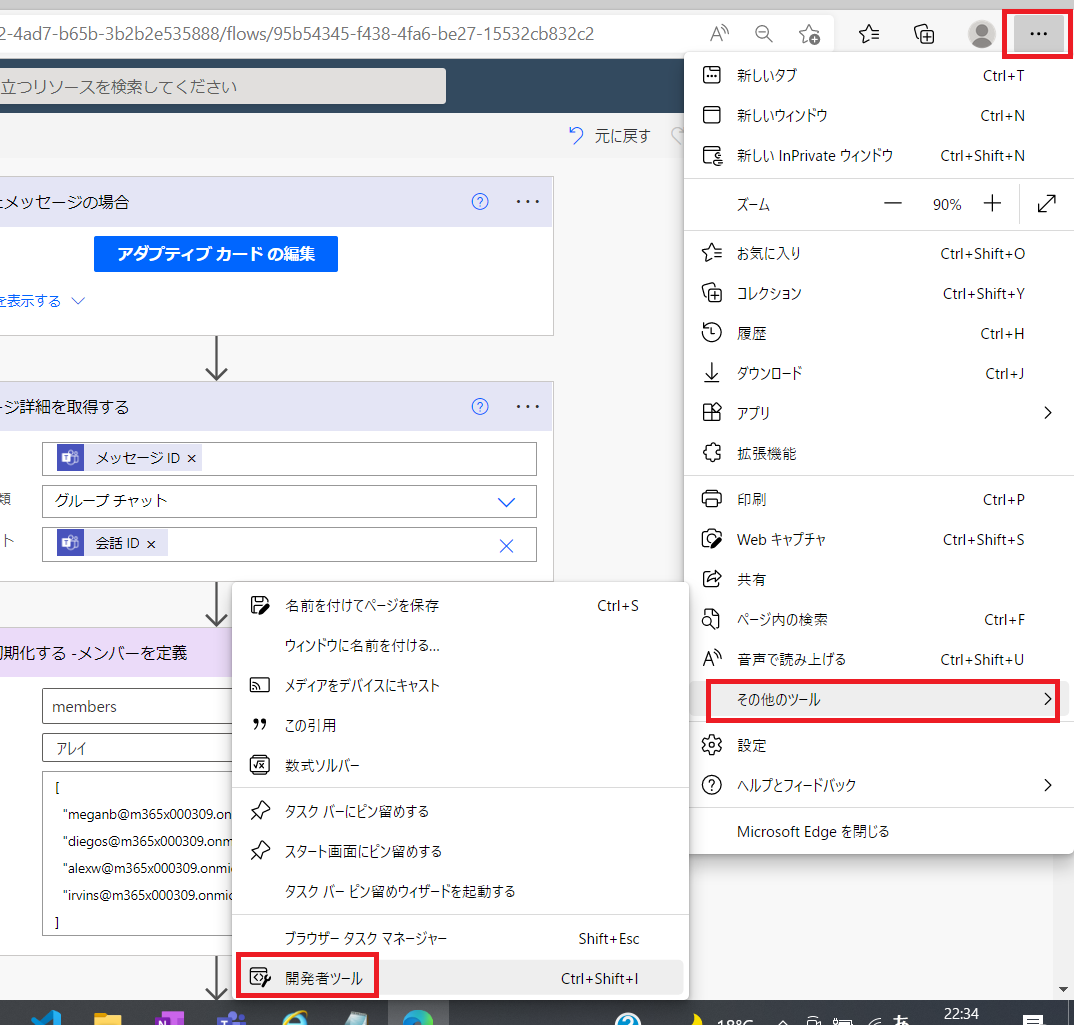This screenshot has width=1074, height=1025.
Task: Click the Read aloud icon in address bar
Action: [x=719, y=34]
